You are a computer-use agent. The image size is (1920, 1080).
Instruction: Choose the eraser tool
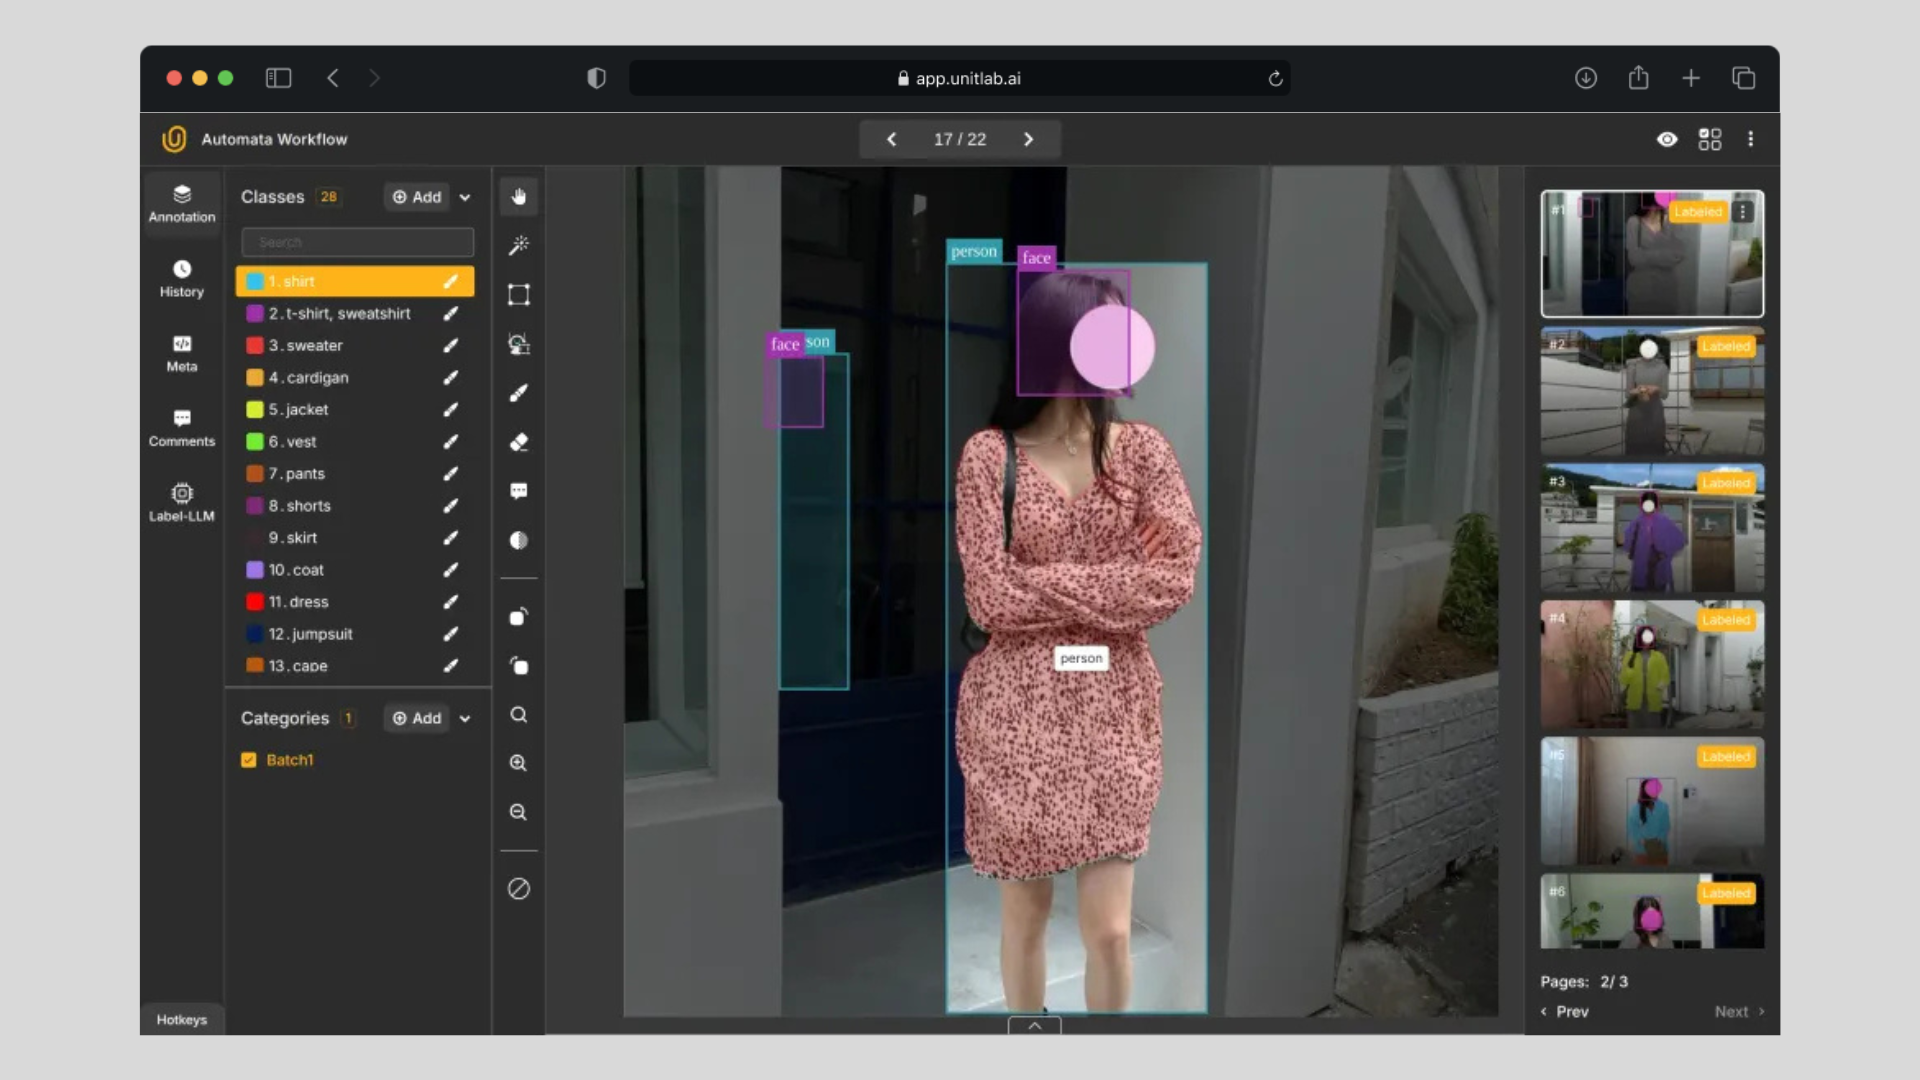(518, 442)
